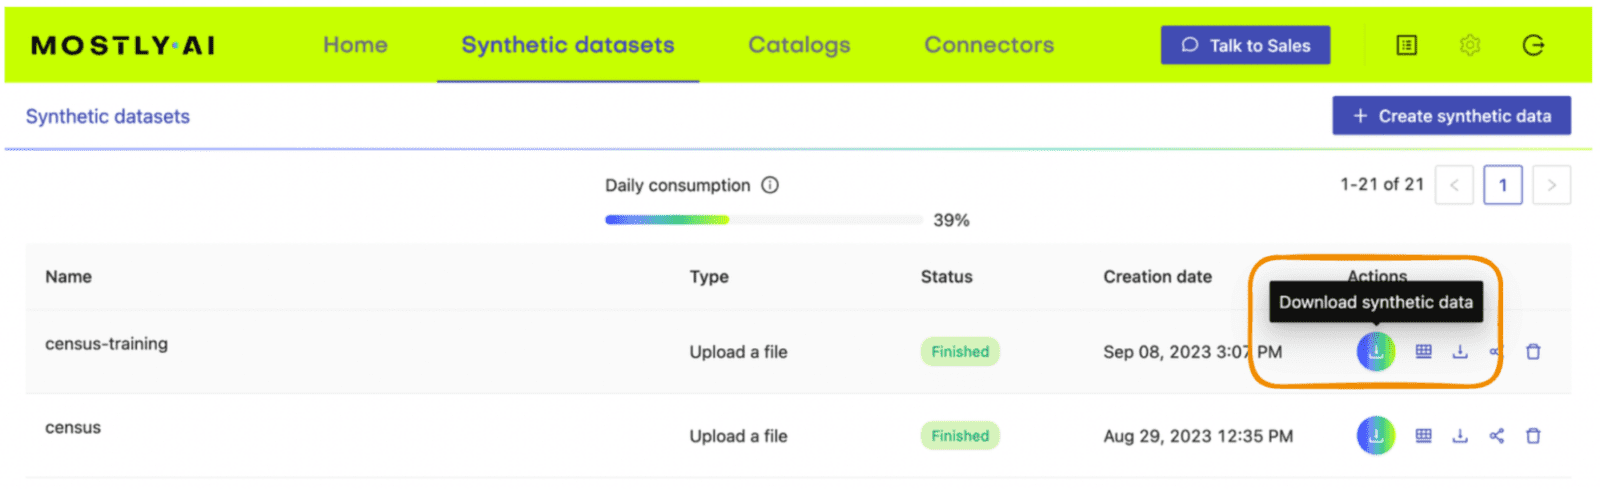
Task: Share the census dataset
Action: tap(1496, 436)
